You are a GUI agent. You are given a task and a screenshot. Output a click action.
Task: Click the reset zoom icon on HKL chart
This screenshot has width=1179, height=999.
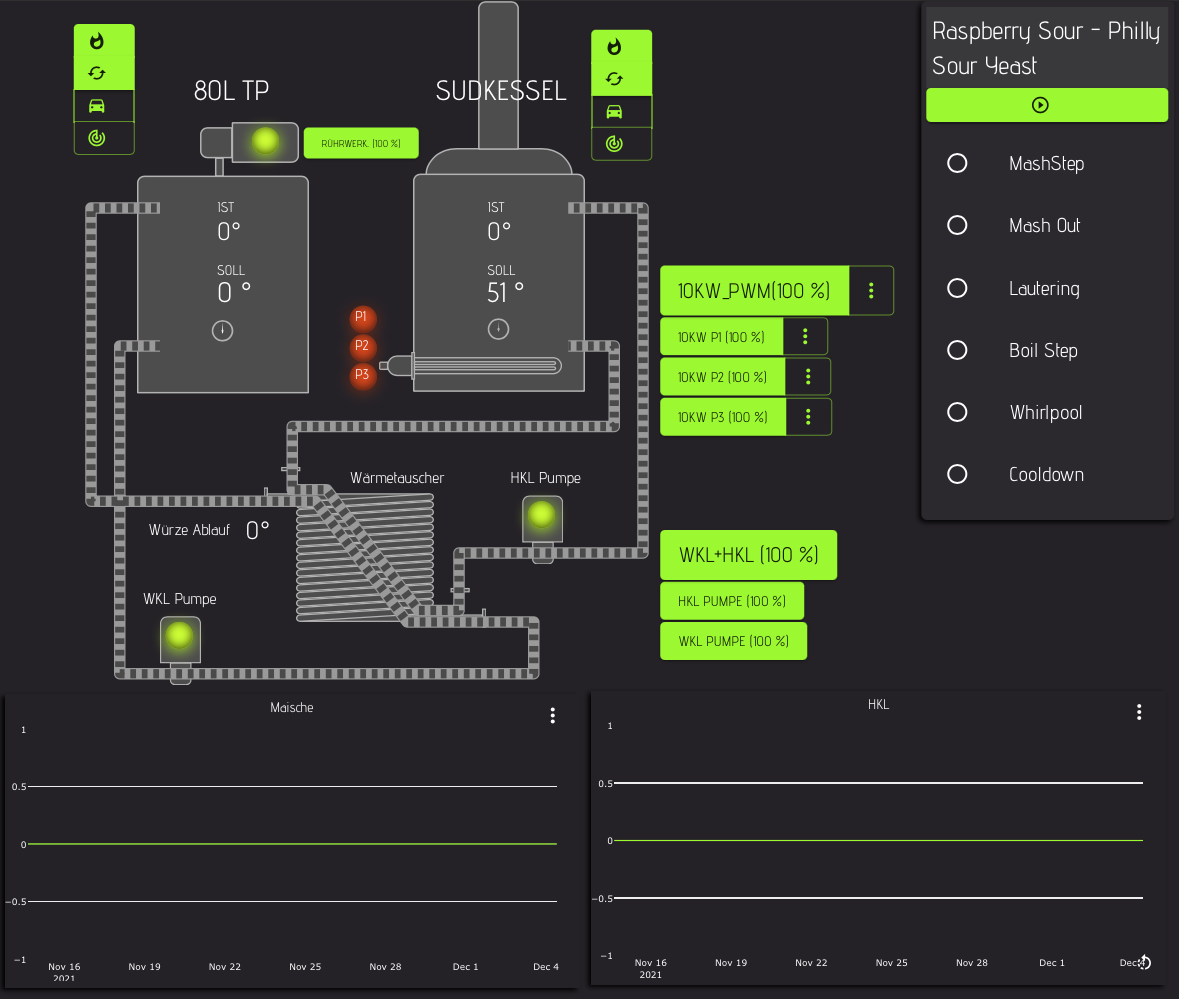point(1145,963)
